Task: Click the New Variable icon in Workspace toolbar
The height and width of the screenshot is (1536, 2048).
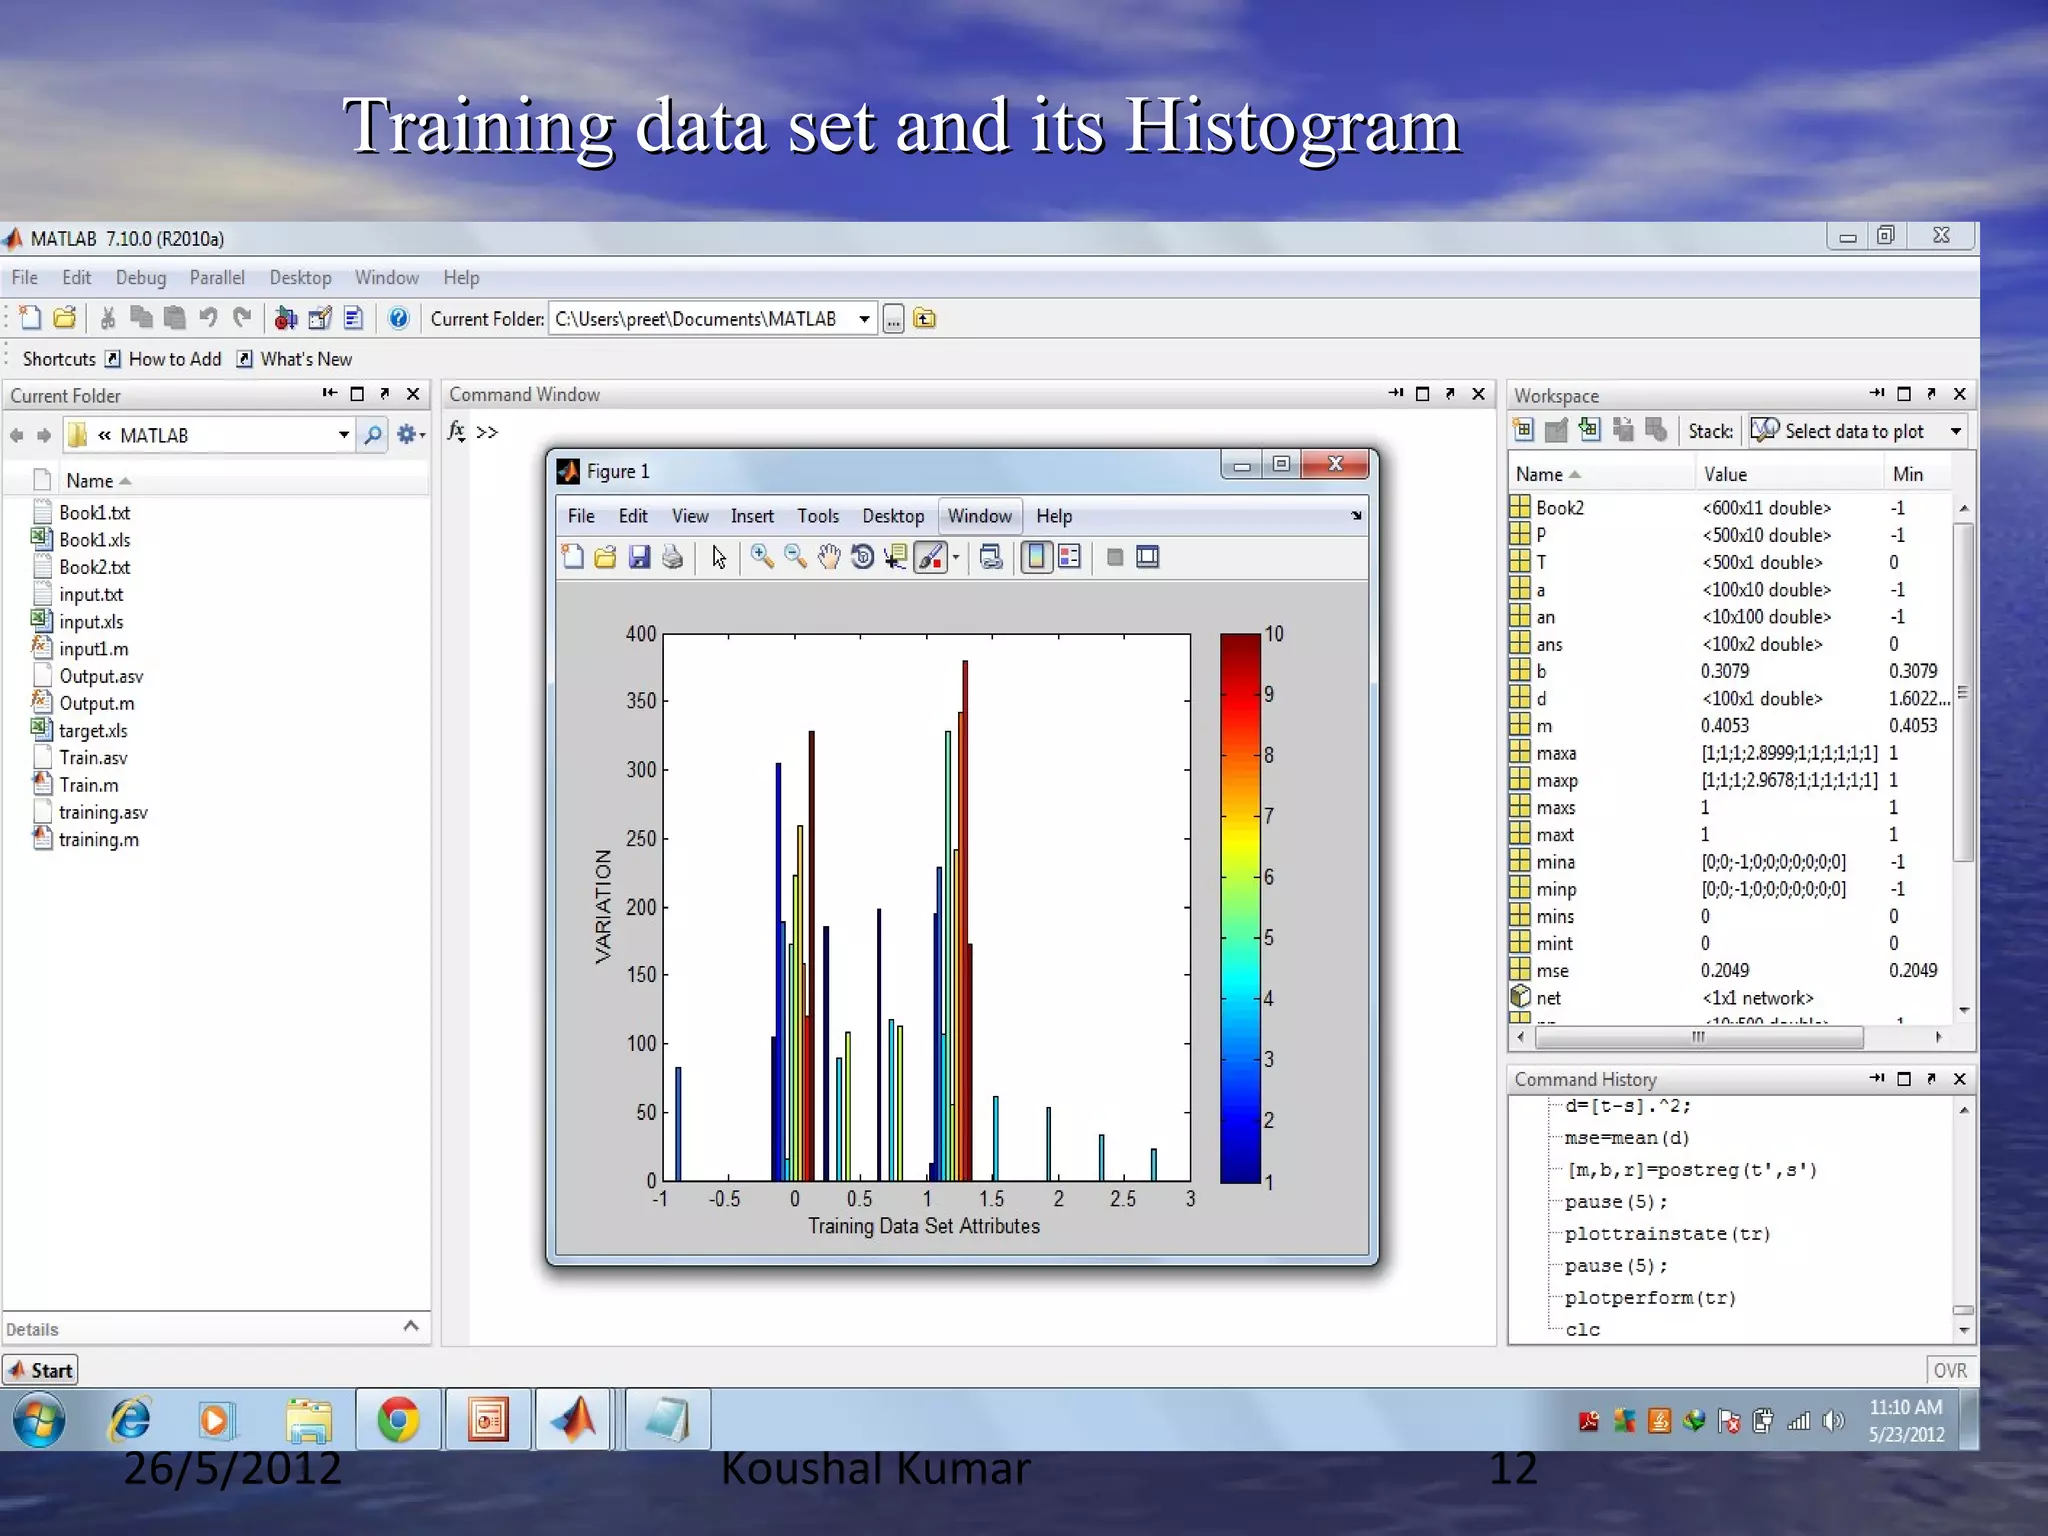Action: tap(1523, 431)
